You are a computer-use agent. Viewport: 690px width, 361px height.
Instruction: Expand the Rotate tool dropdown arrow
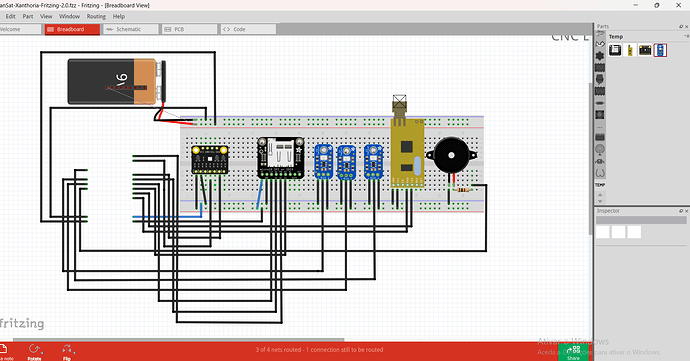42,352
